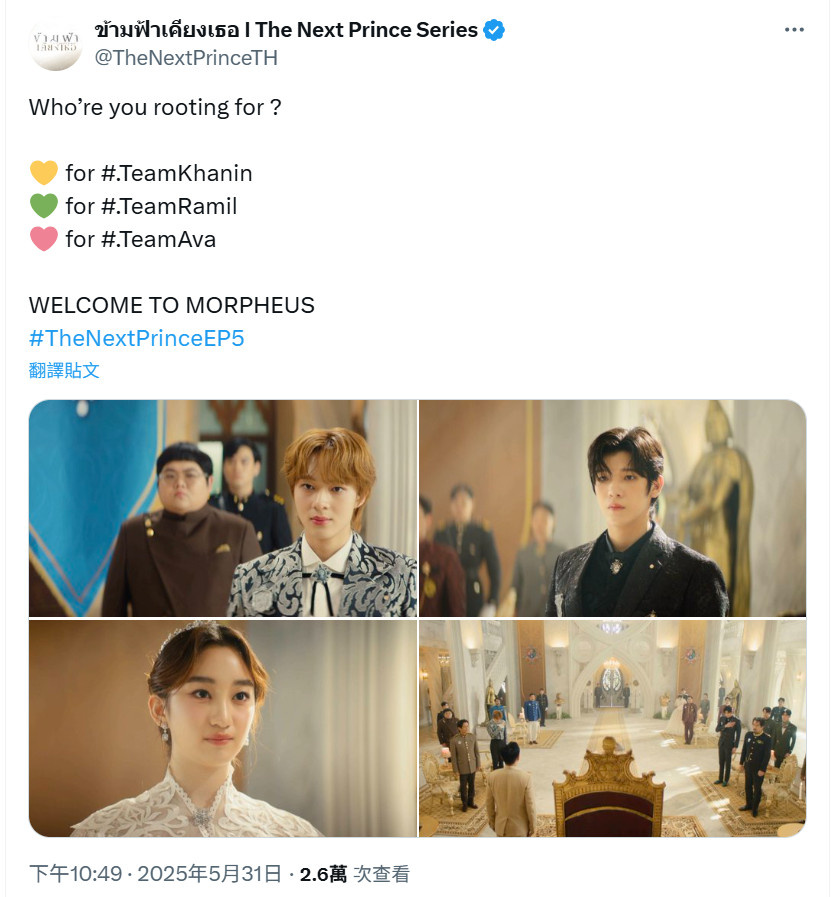Click the pink heart emoji
Viewport: 834px width, 897px height.
tap(43, 239)
